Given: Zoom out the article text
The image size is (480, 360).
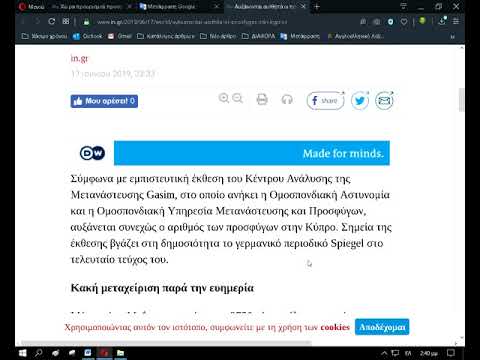Looking at the screenshot, I should (238, 99).
